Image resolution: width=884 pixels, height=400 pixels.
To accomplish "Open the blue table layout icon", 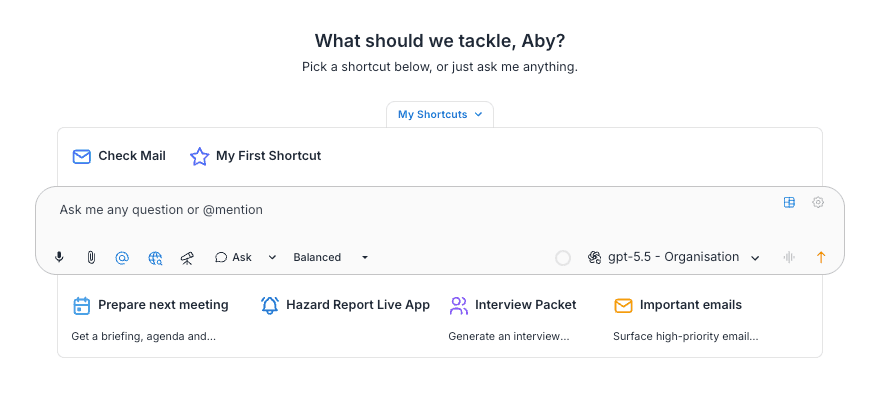I will [789, 202].
